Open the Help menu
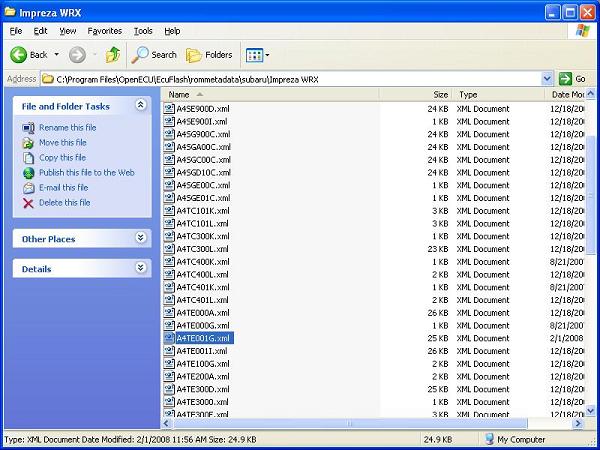600x450 pixels. tap(172, 31)
